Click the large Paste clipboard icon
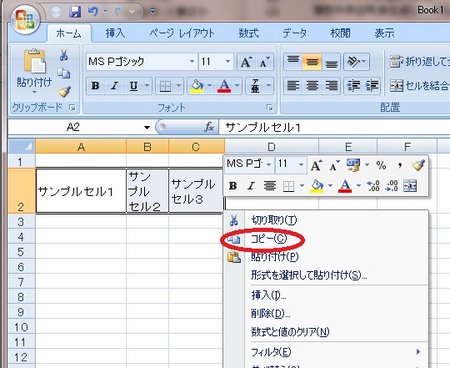This screenshot has width=450, height=368. (x=35, y=61)
